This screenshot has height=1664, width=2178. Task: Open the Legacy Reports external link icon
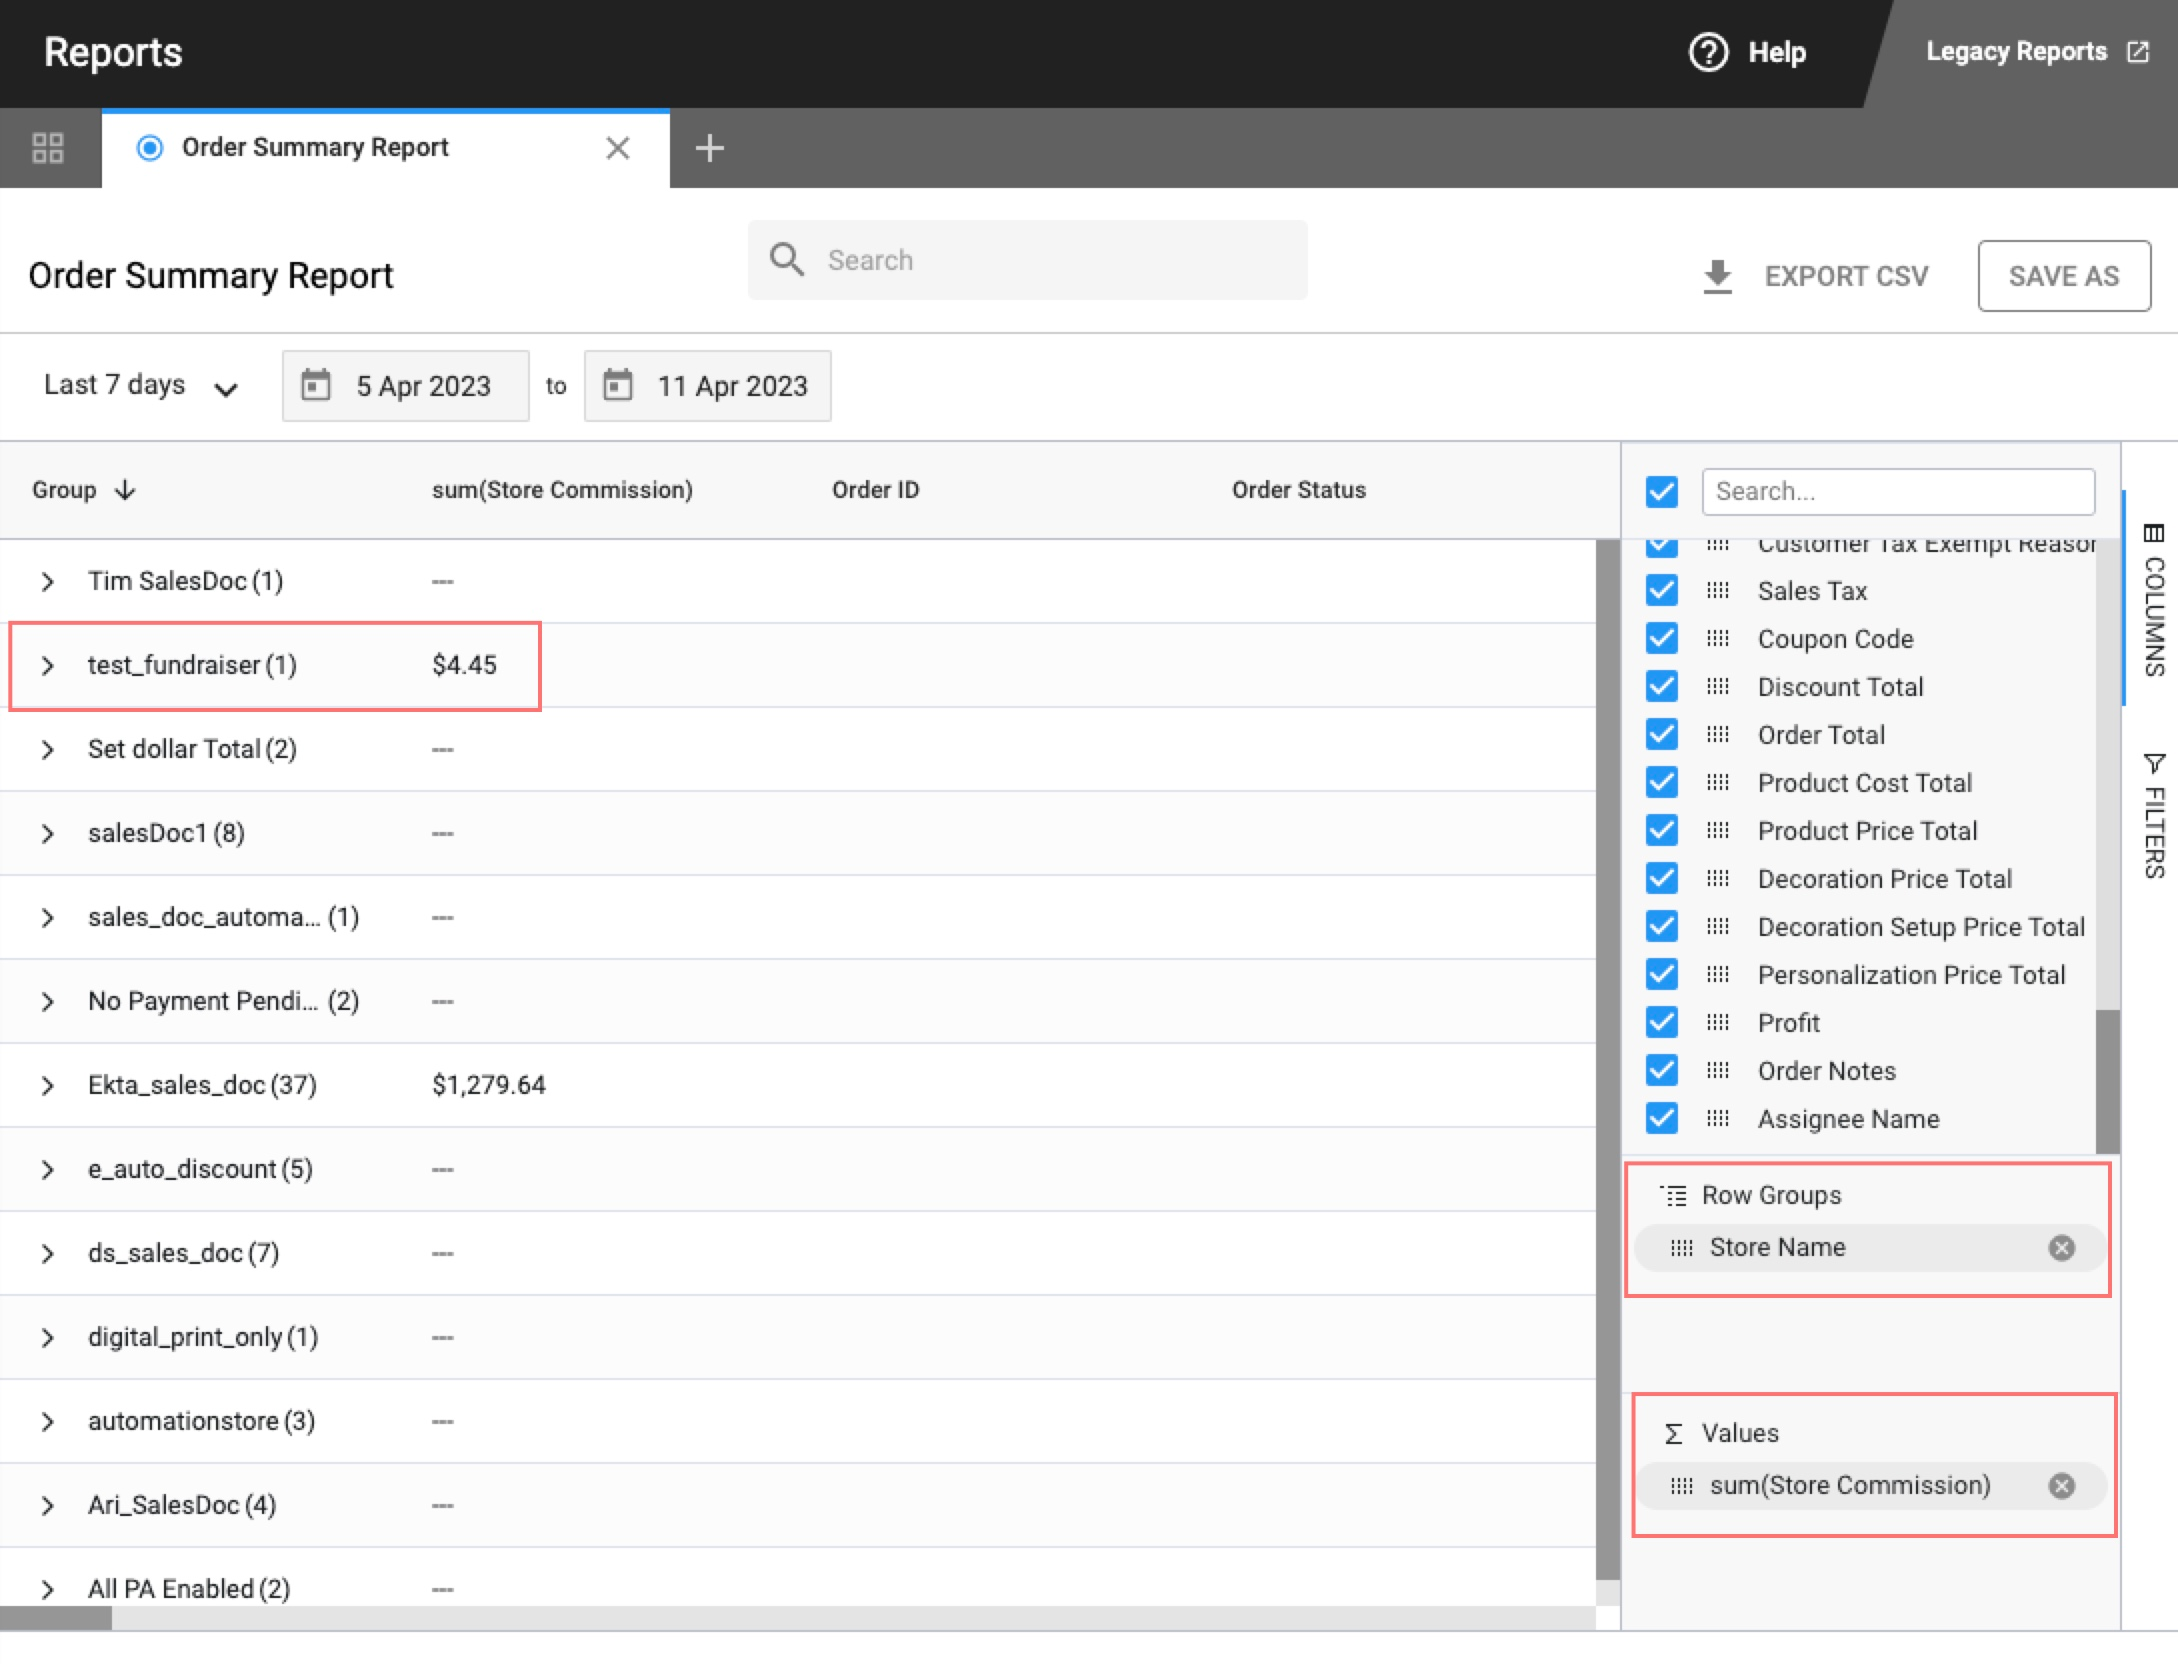[x=2138, y=52]
